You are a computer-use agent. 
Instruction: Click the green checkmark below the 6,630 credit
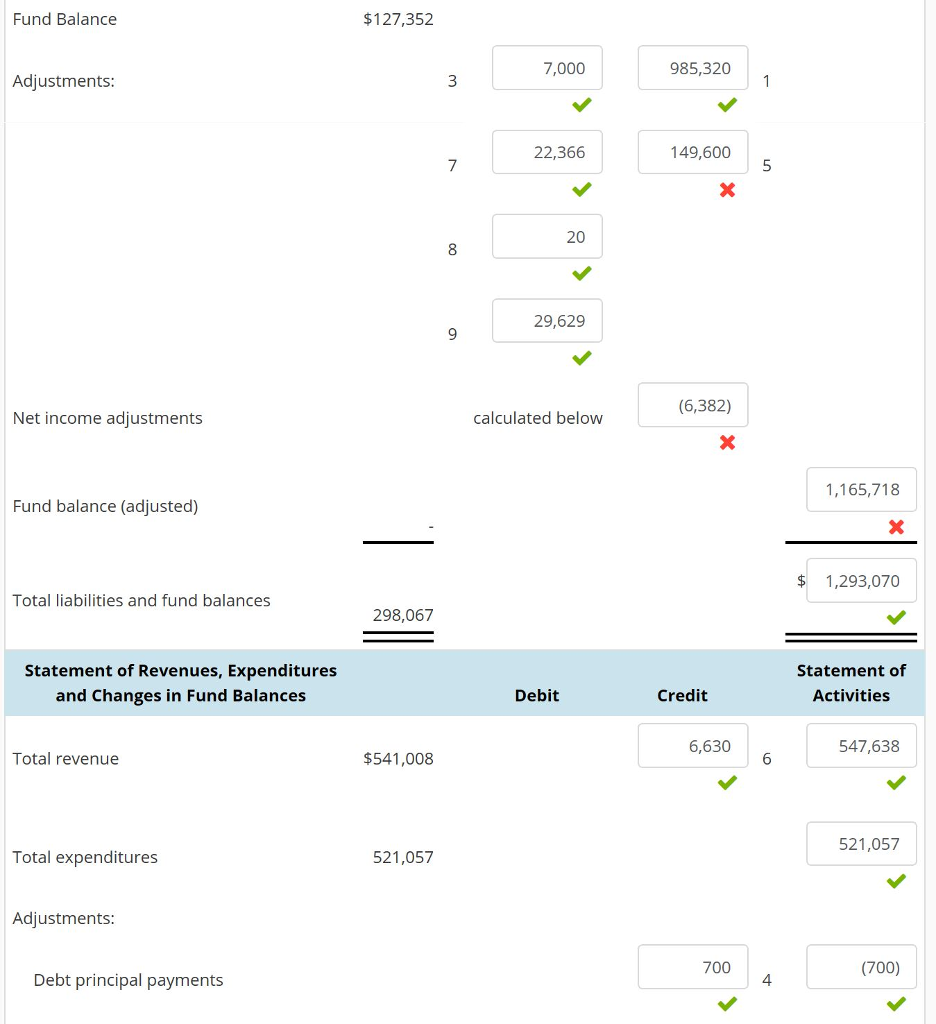point(727,782)
